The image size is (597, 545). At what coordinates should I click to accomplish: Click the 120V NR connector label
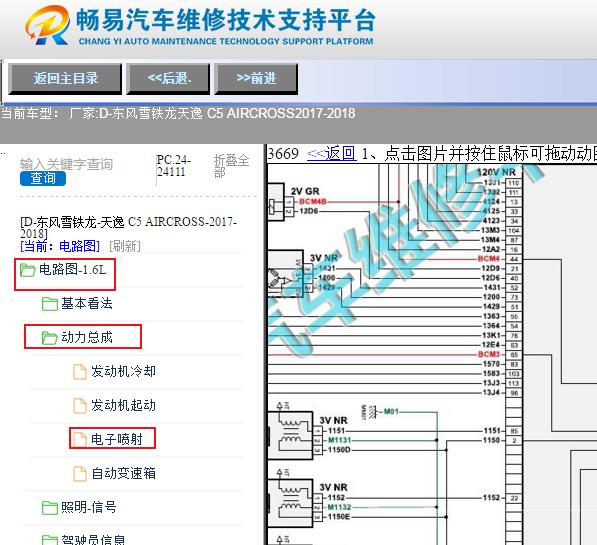point(496,173)
